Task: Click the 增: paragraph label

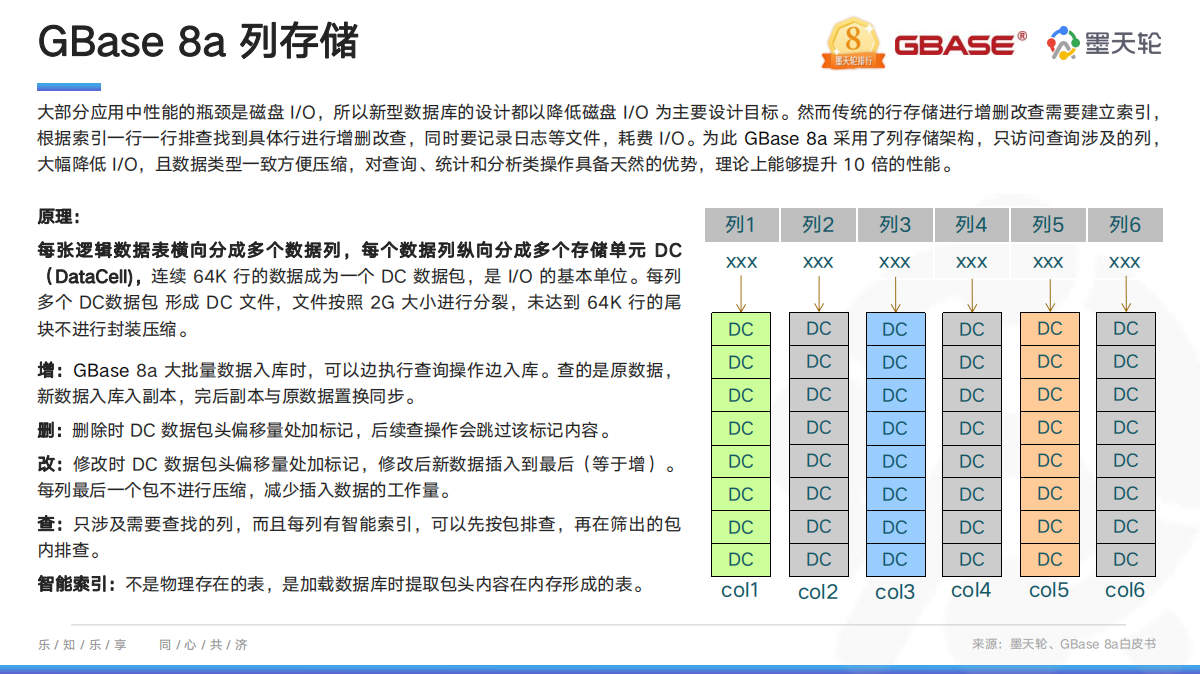Action: (x=52, y=370)
